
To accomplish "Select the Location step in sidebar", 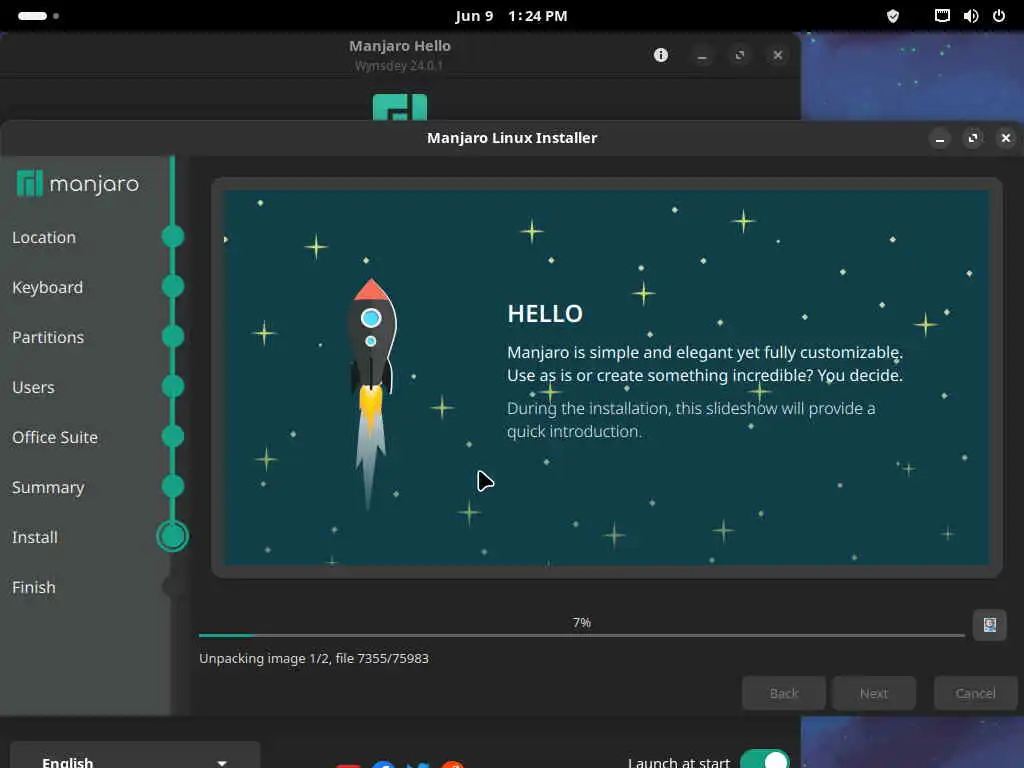I will 44,238.
